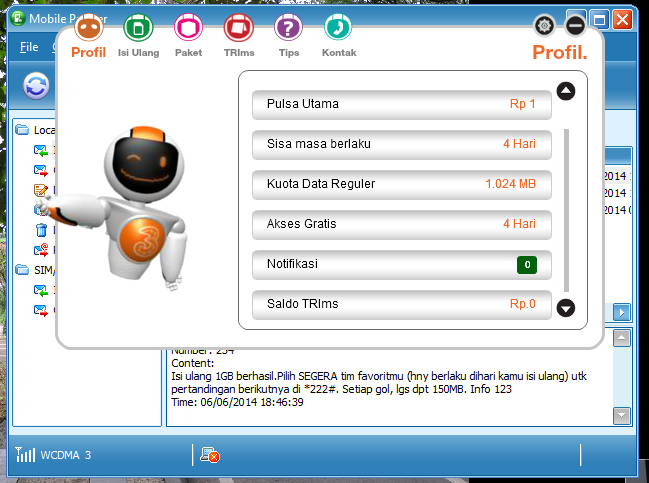This screenshot has width=649, height=483.
Task: Select the Kuota Data Reguler row
Action: (x=401, y=184)
